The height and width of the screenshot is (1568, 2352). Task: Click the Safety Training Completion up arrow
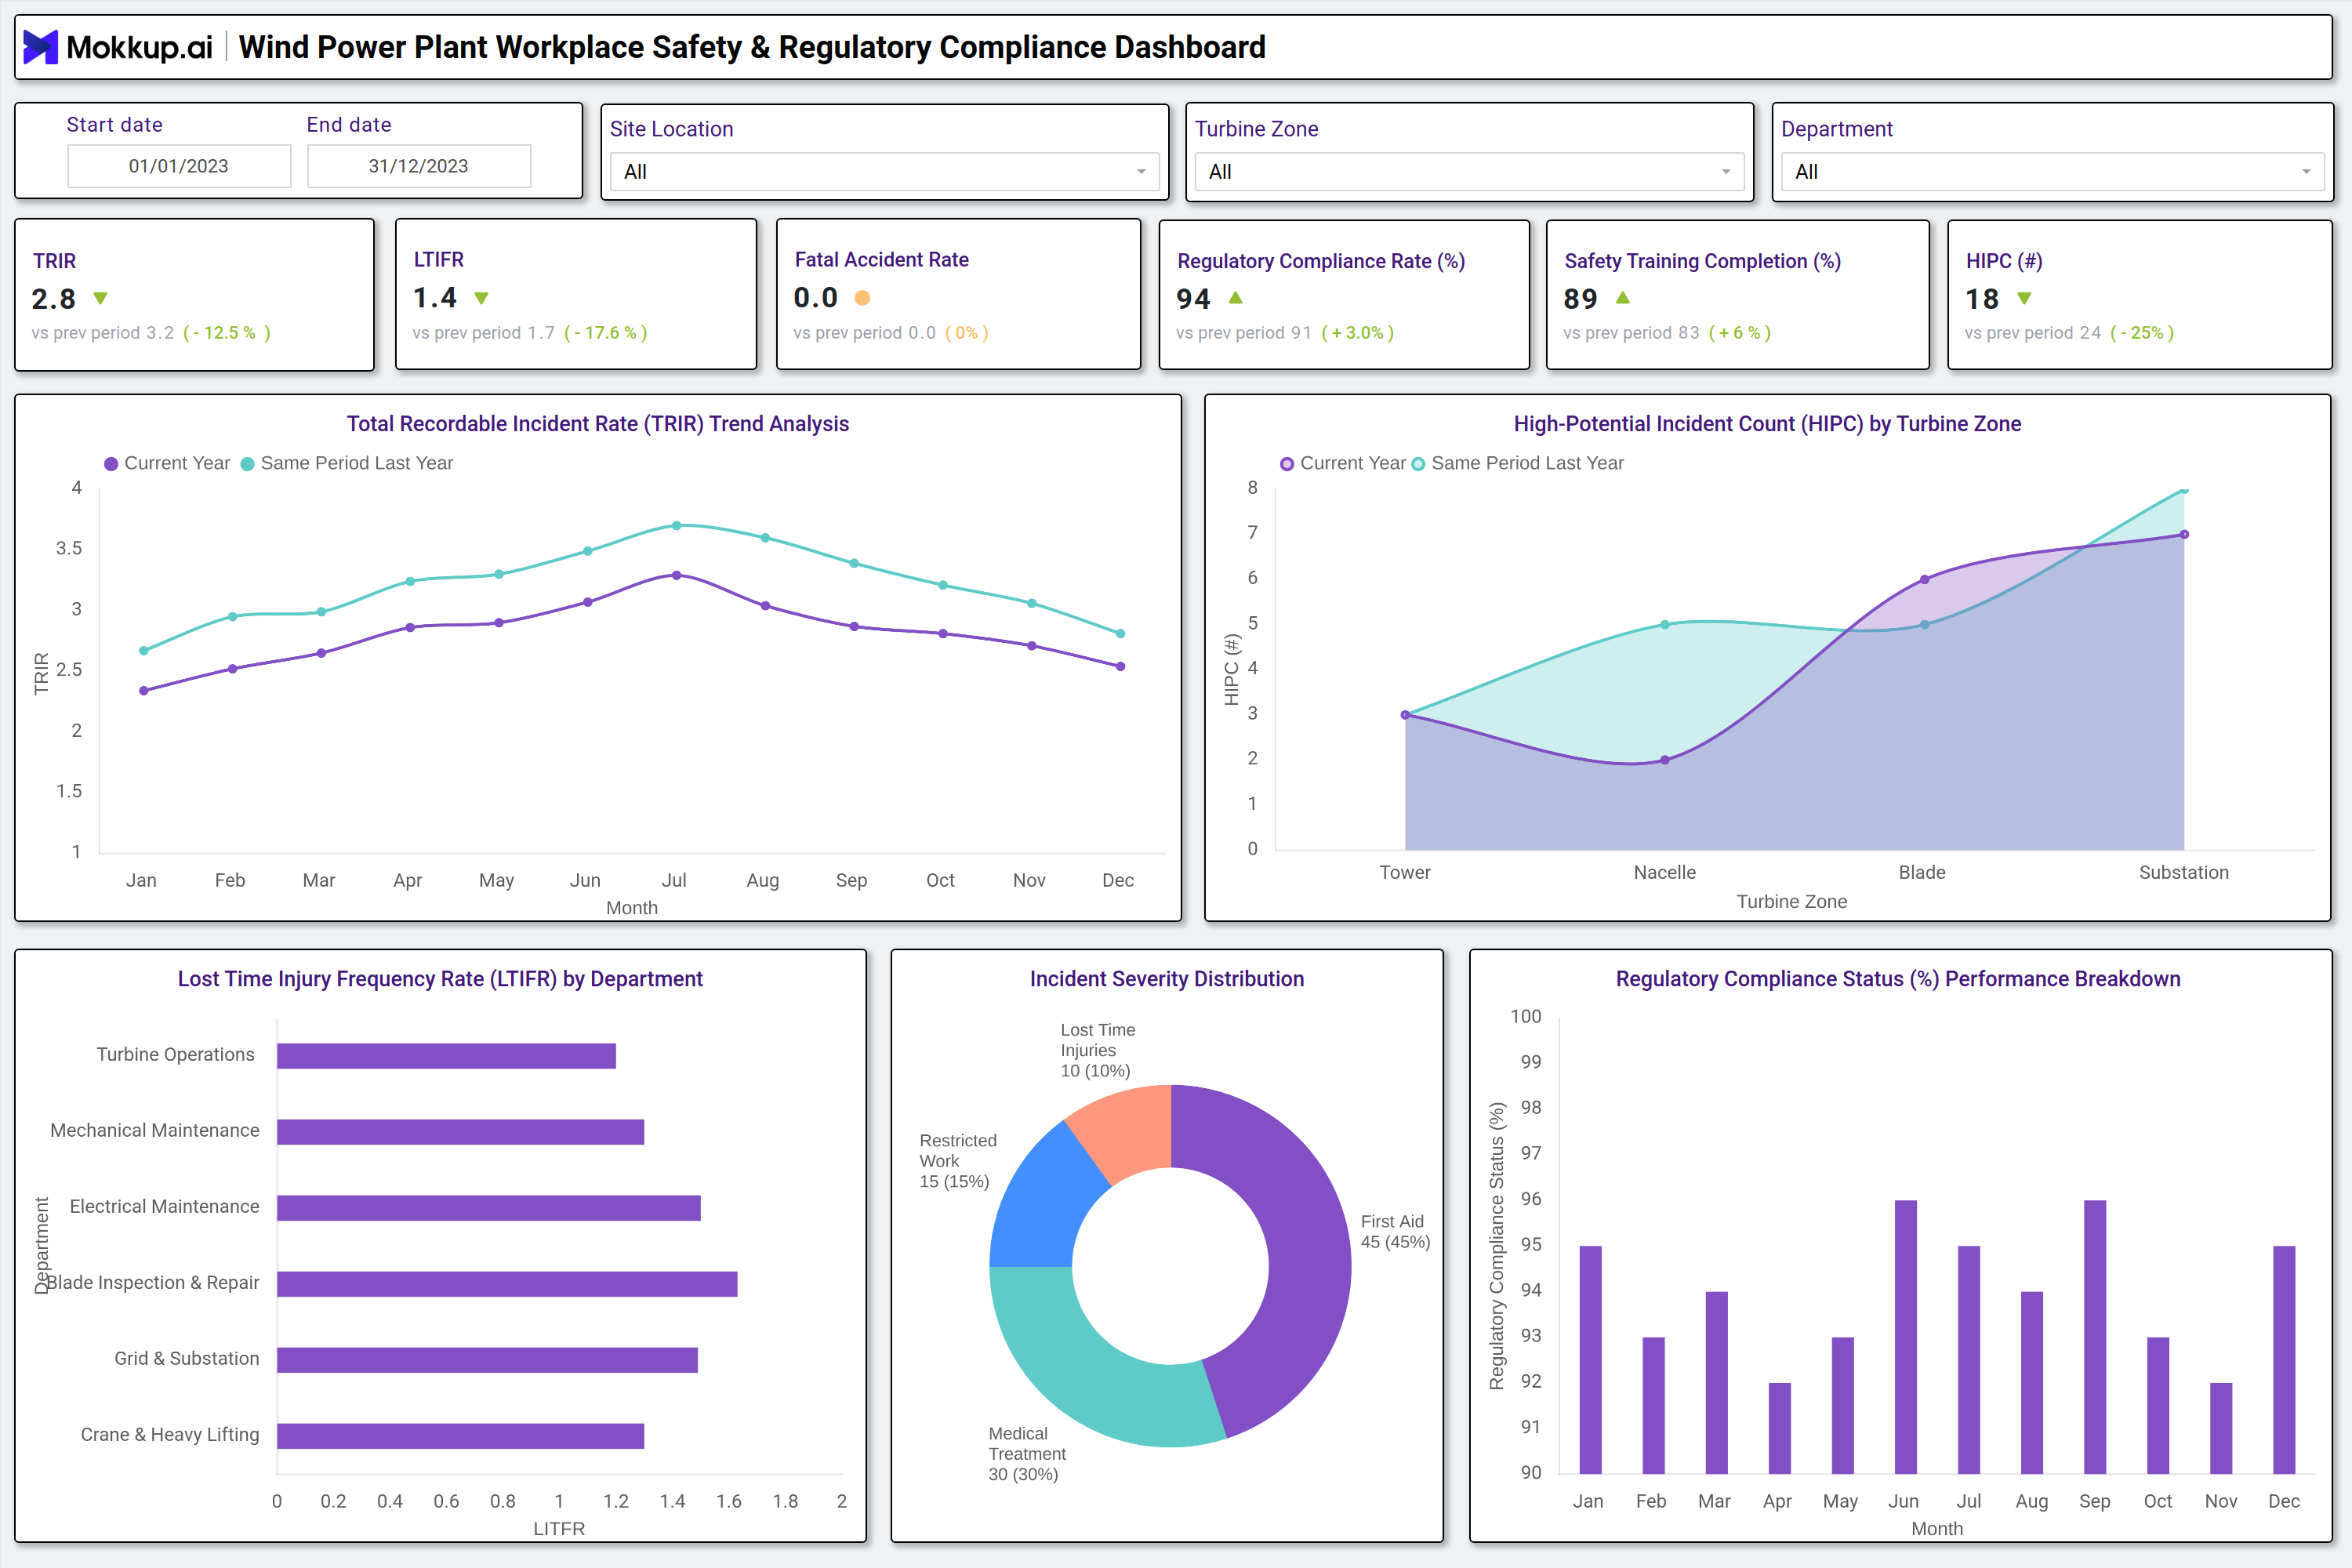[1622, 298]
